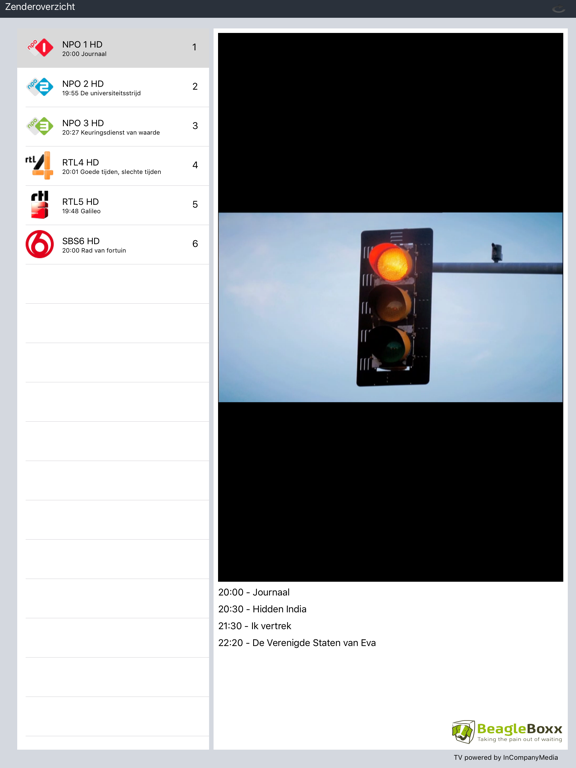576x768 pixels.
Task: Click channel number 4
Action: click(195, 165)
